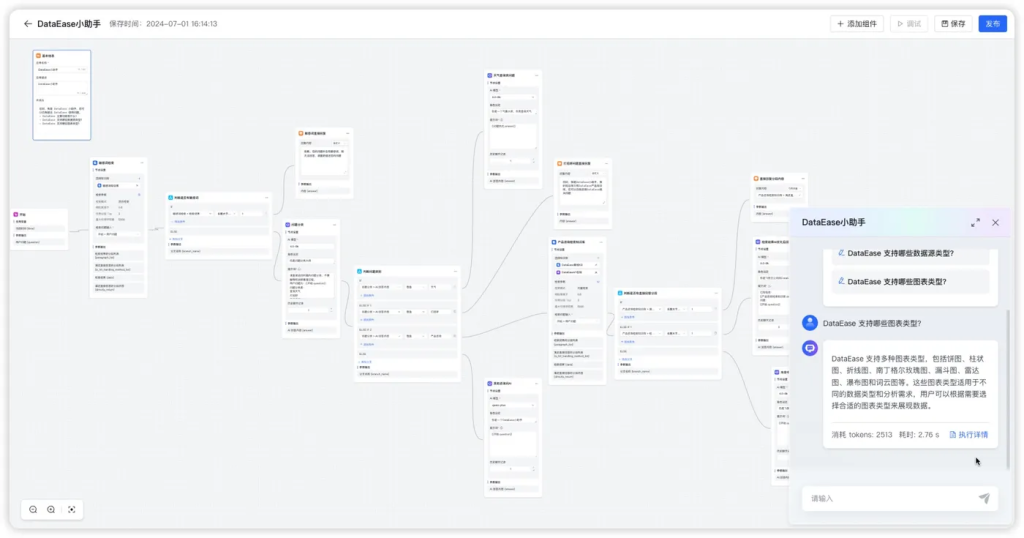Image resolution: width=1024 pixels, height=538 pixels.
Task: Zoom out the workflow canvas
Action: 33,509
